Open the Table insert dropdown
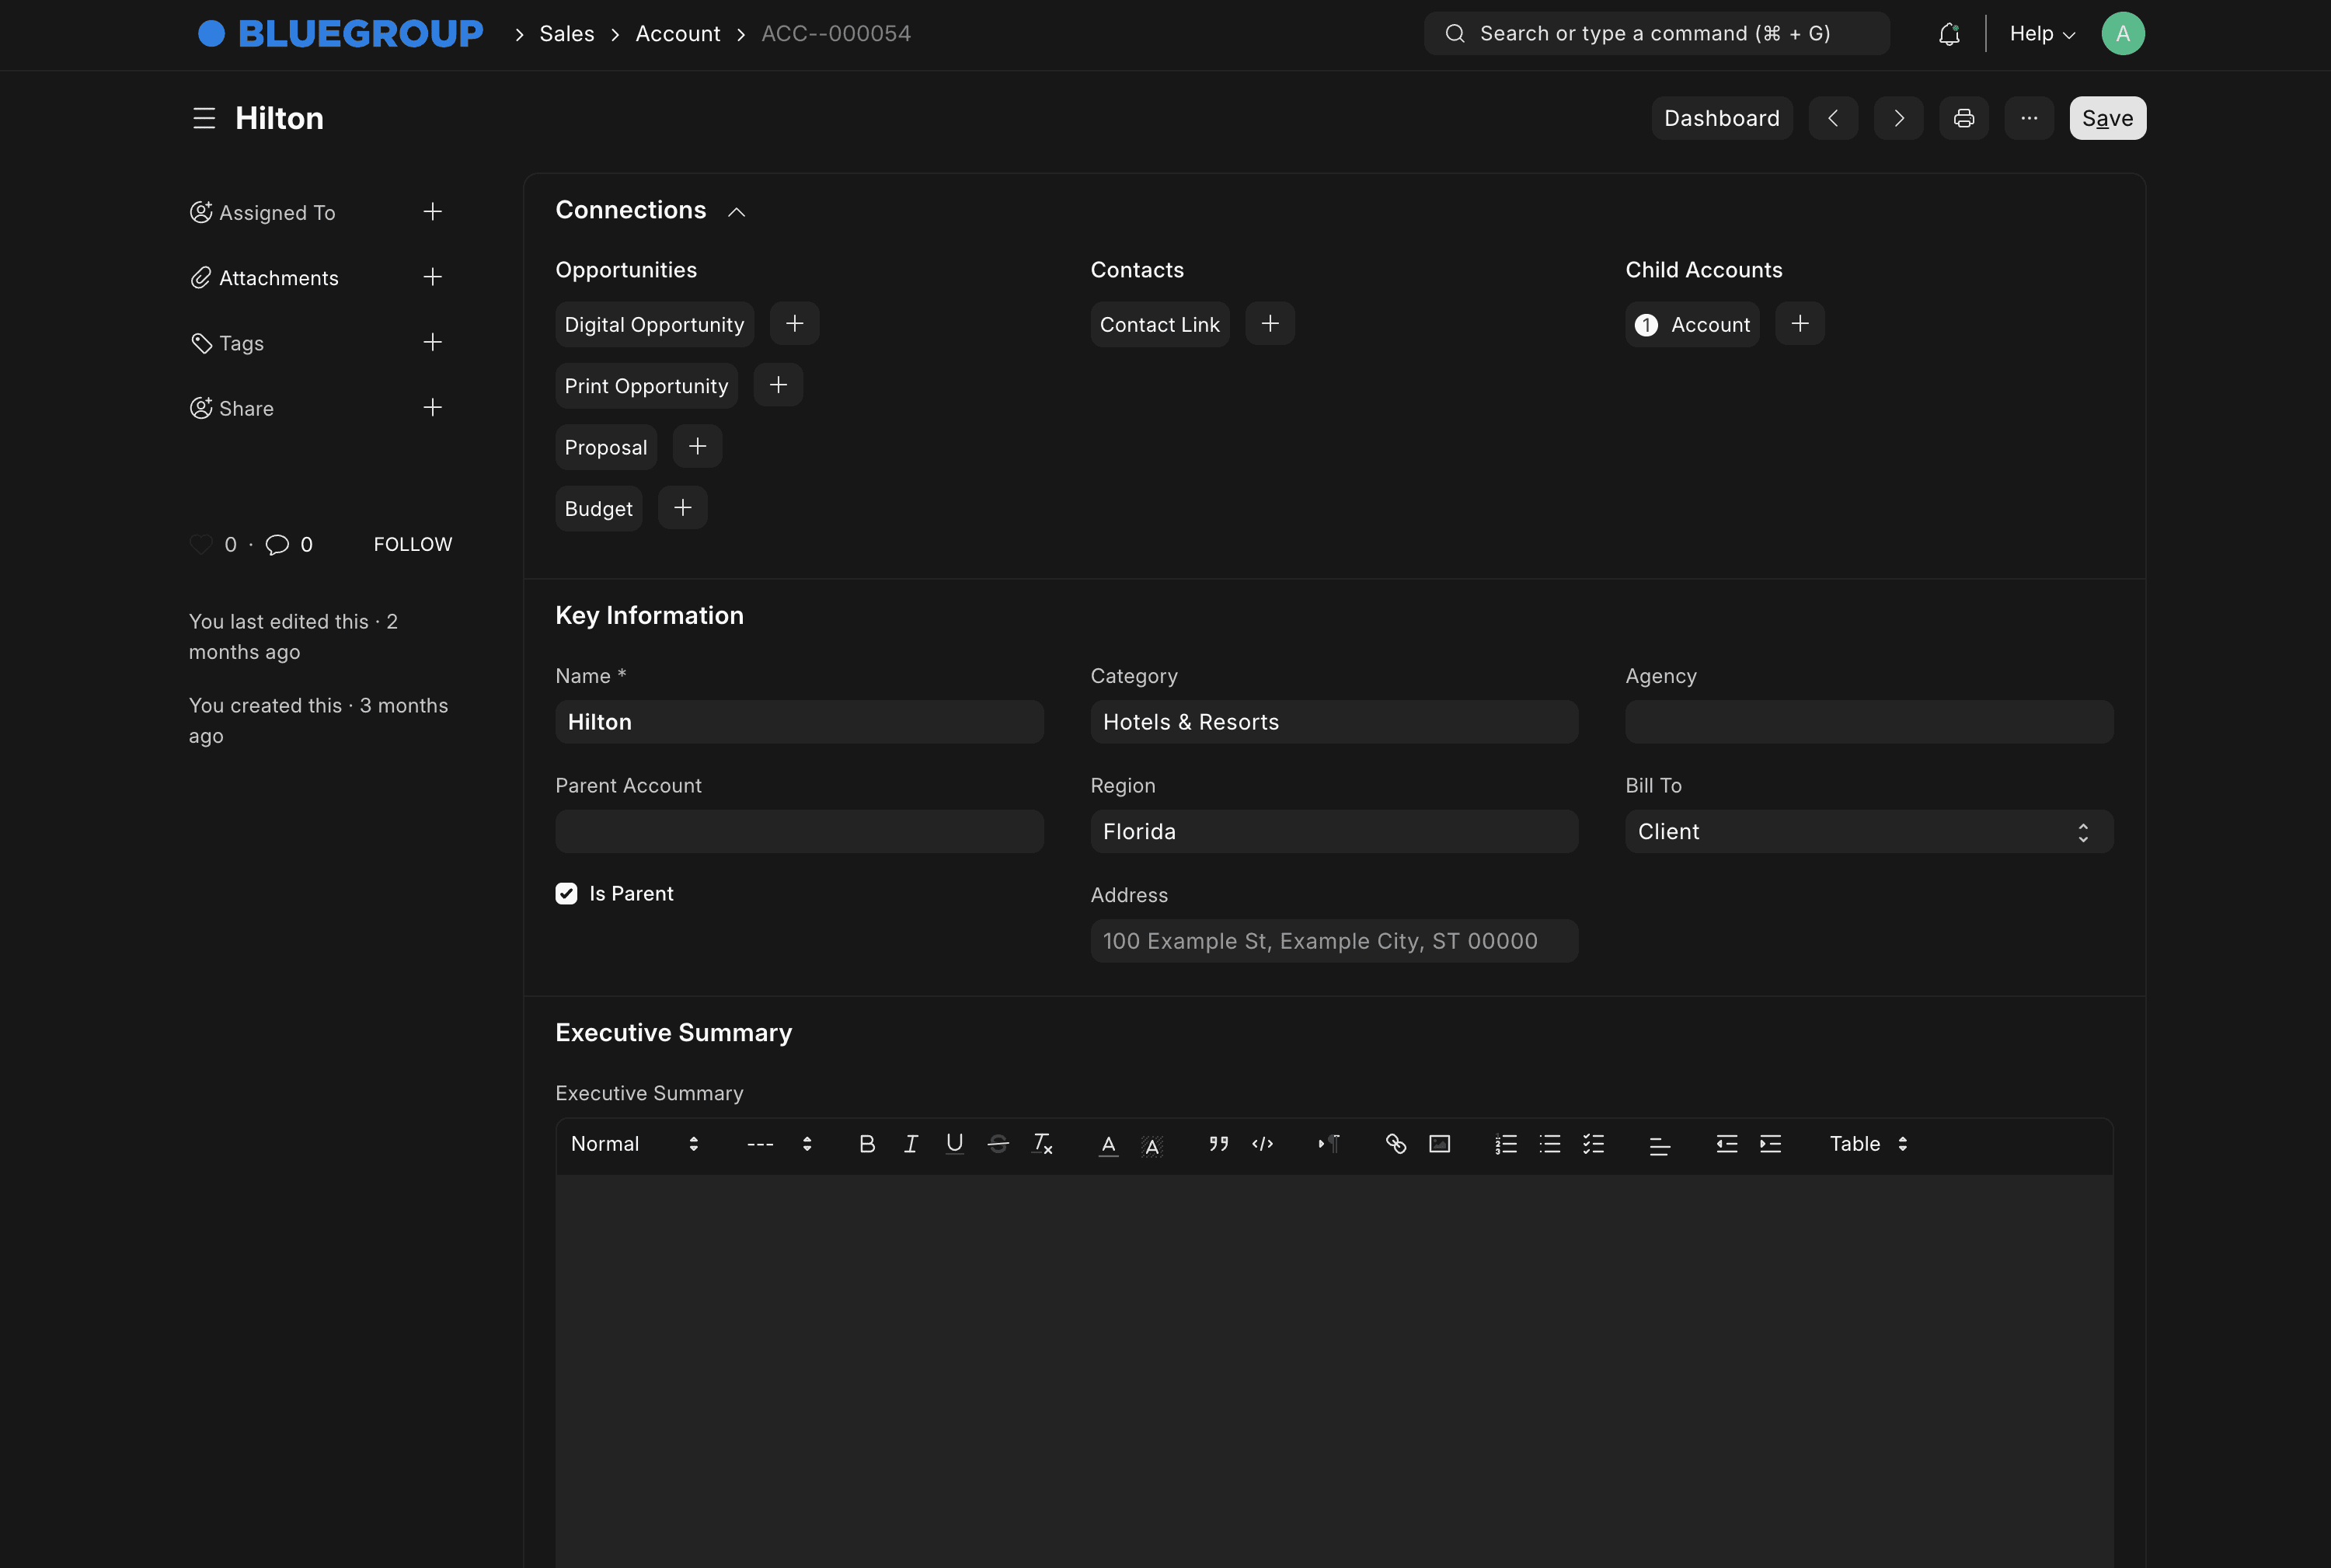 point(1868,1144)
